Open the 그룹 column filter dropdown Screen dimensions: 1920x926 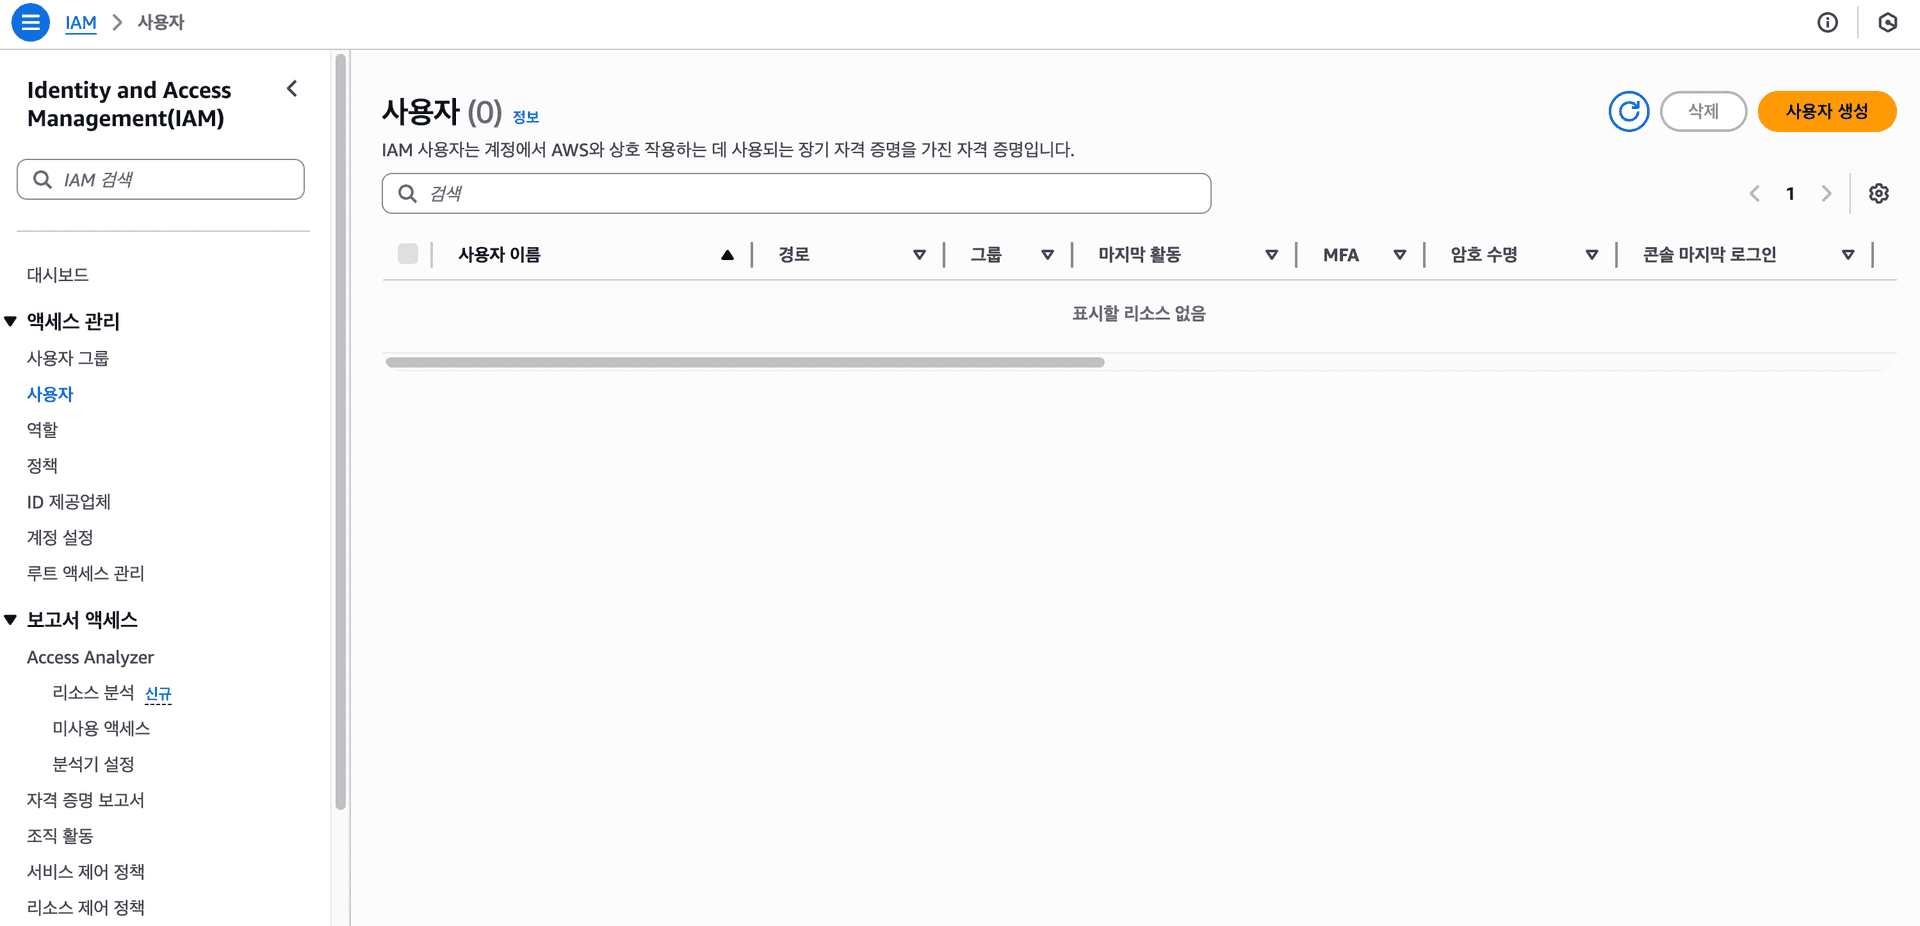[x=1047, y=254]
